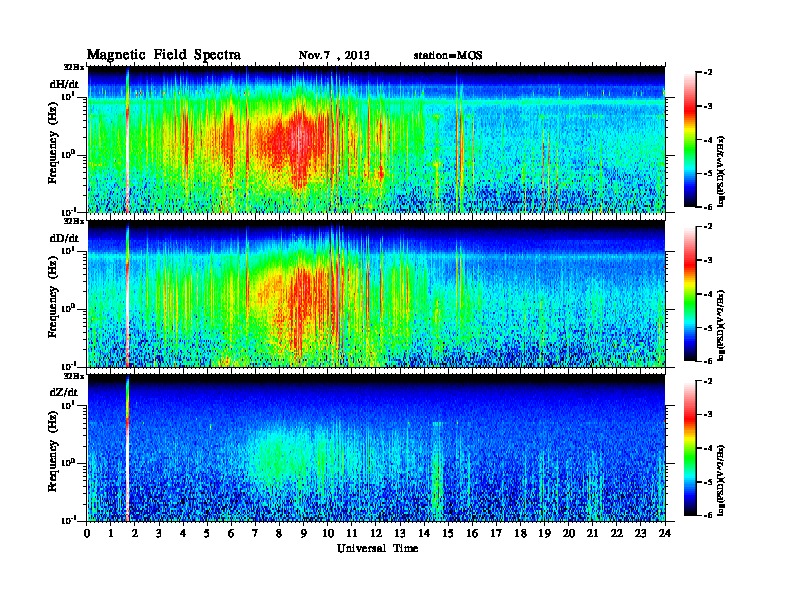This screenshot has width=792, height=612.
Task: Click hour 5 on the Universal Time axis
Action: (207, 534)
